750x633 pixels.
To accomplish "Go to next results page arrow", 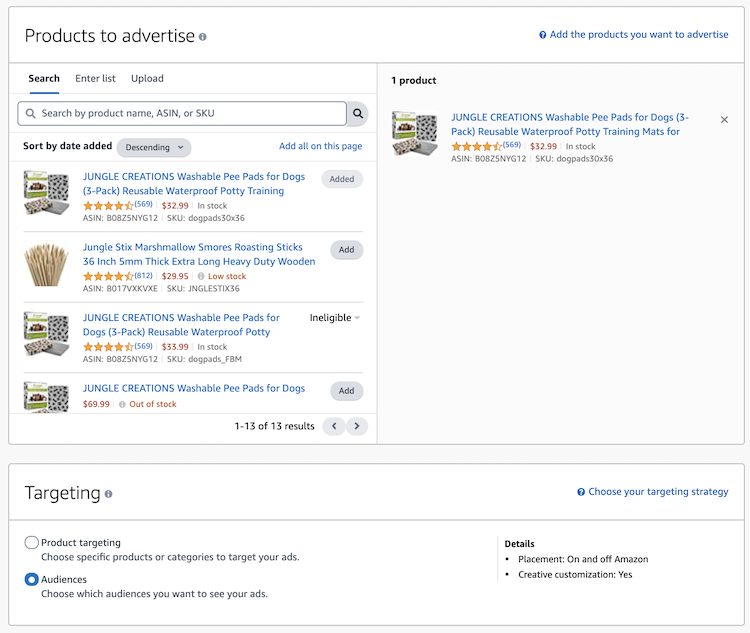I will (357, 426).
